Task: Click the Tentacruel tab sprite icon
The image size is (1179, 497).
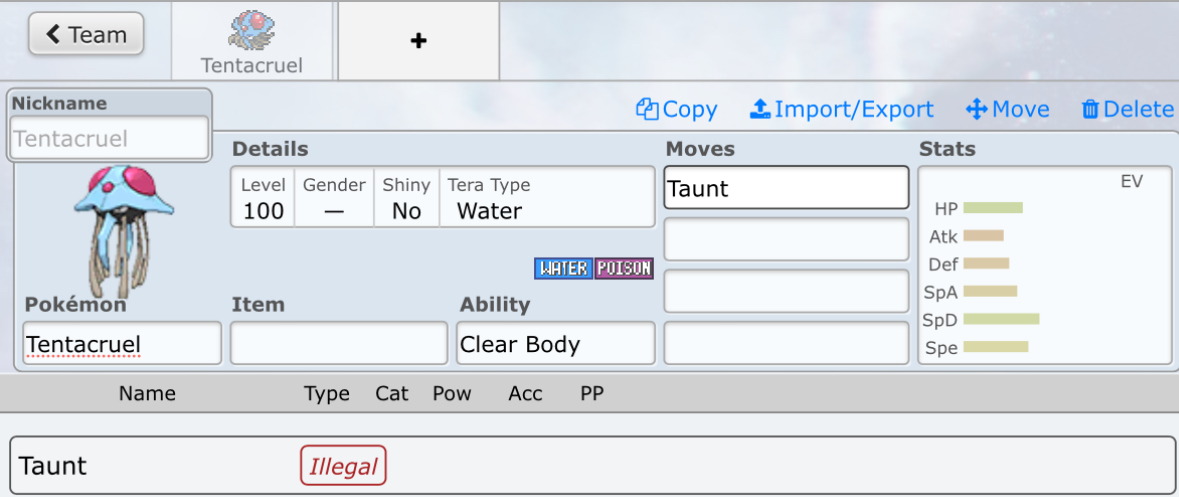Action: point(252,32)
